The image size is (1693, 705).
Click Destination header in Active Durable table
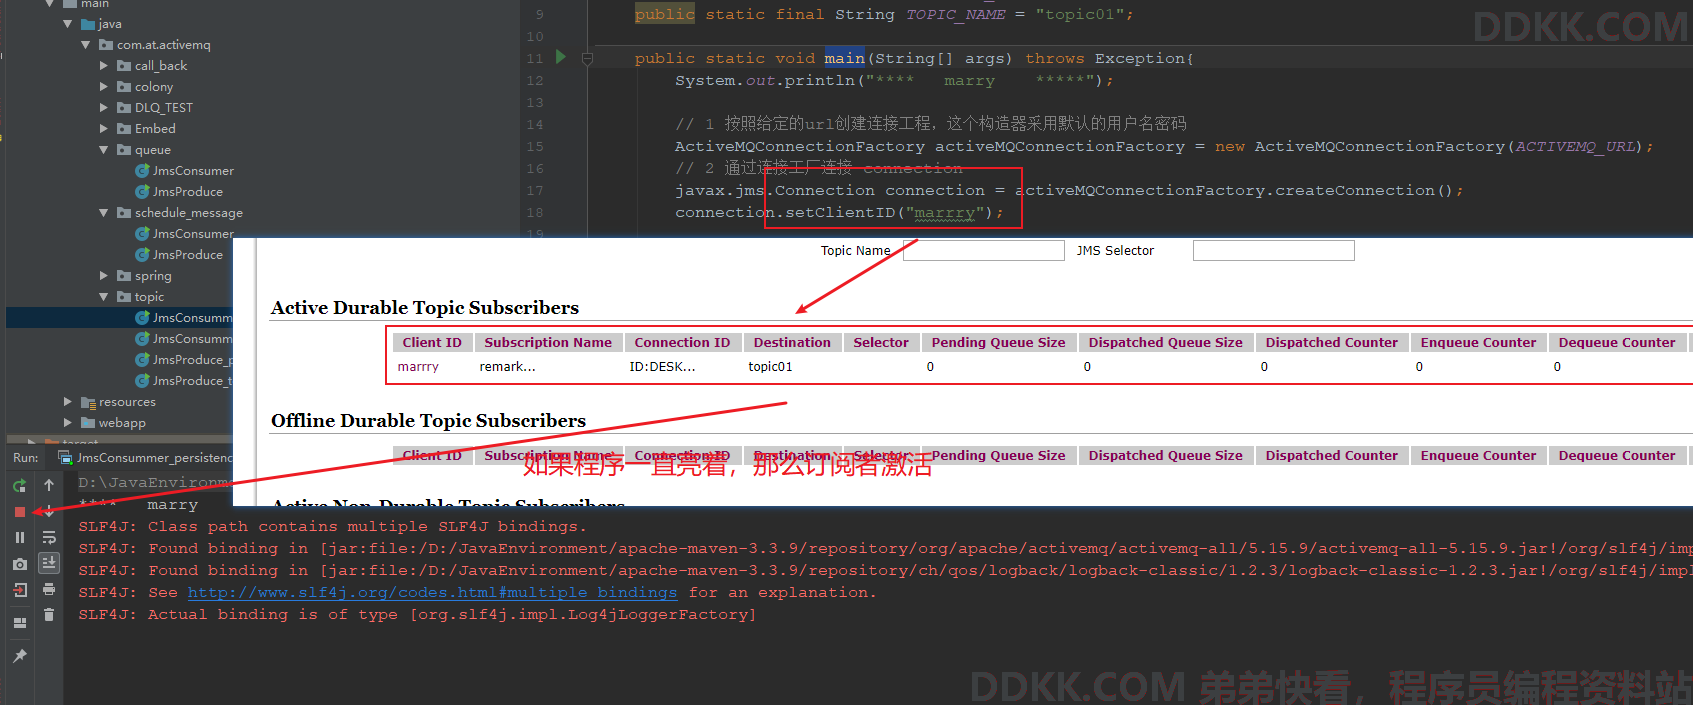point(792,343)
